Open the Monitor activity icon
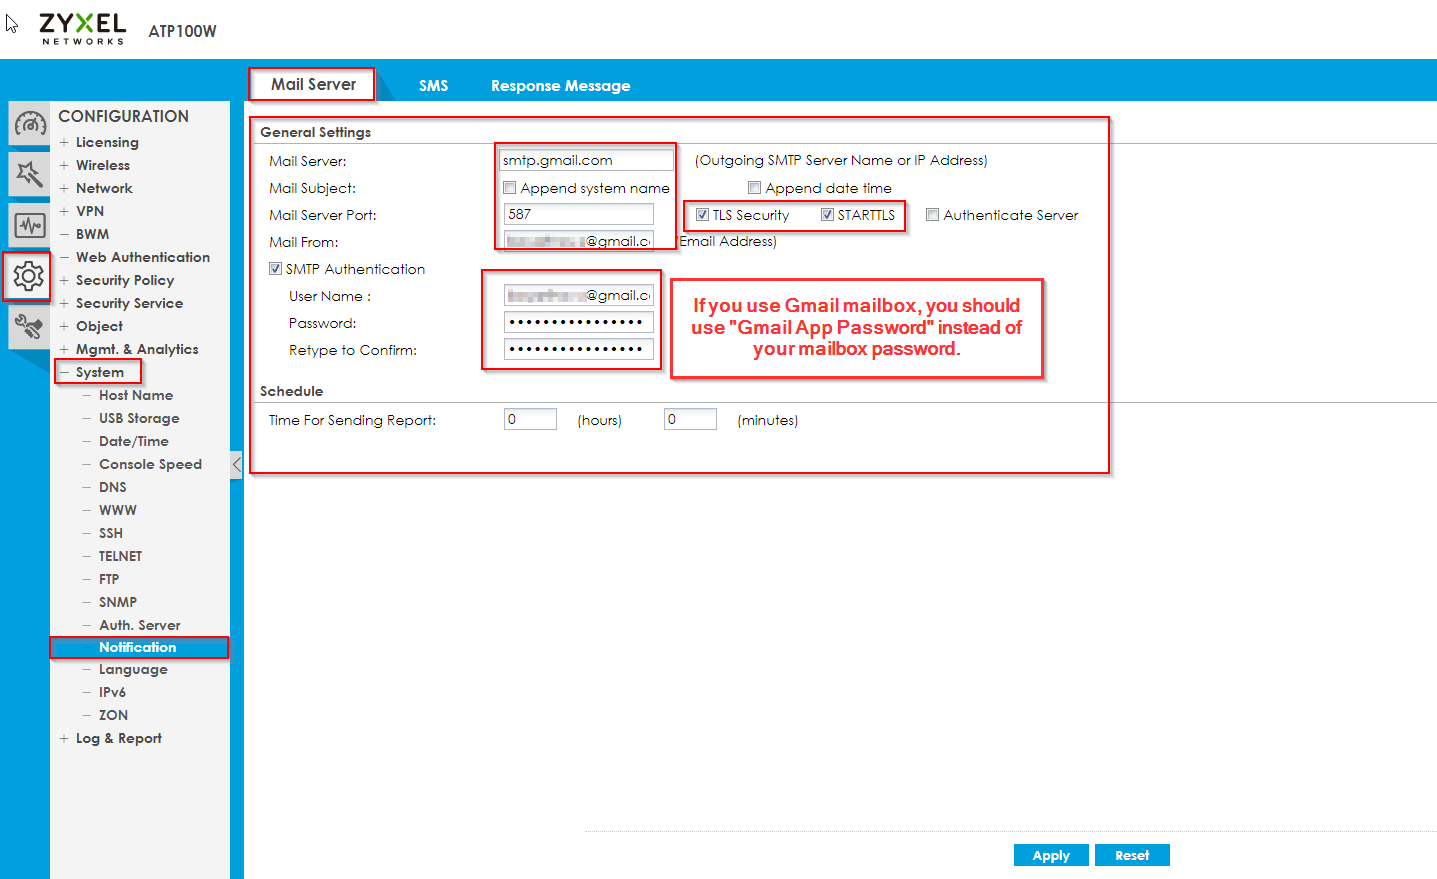The height and width of the screenshot is (879, 1437). coord(29,225)
